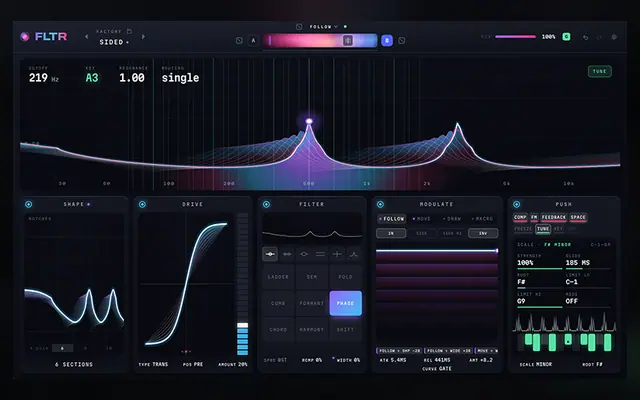Open the SPACE tab in Push

[578, 218]
